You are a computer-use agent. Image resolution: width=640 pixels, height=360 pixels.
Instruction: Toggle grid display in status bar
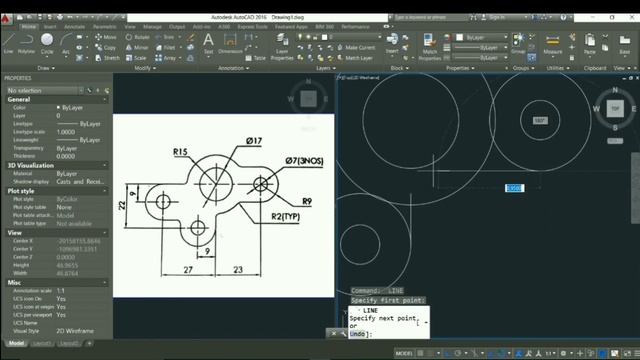tap(420, 353)
